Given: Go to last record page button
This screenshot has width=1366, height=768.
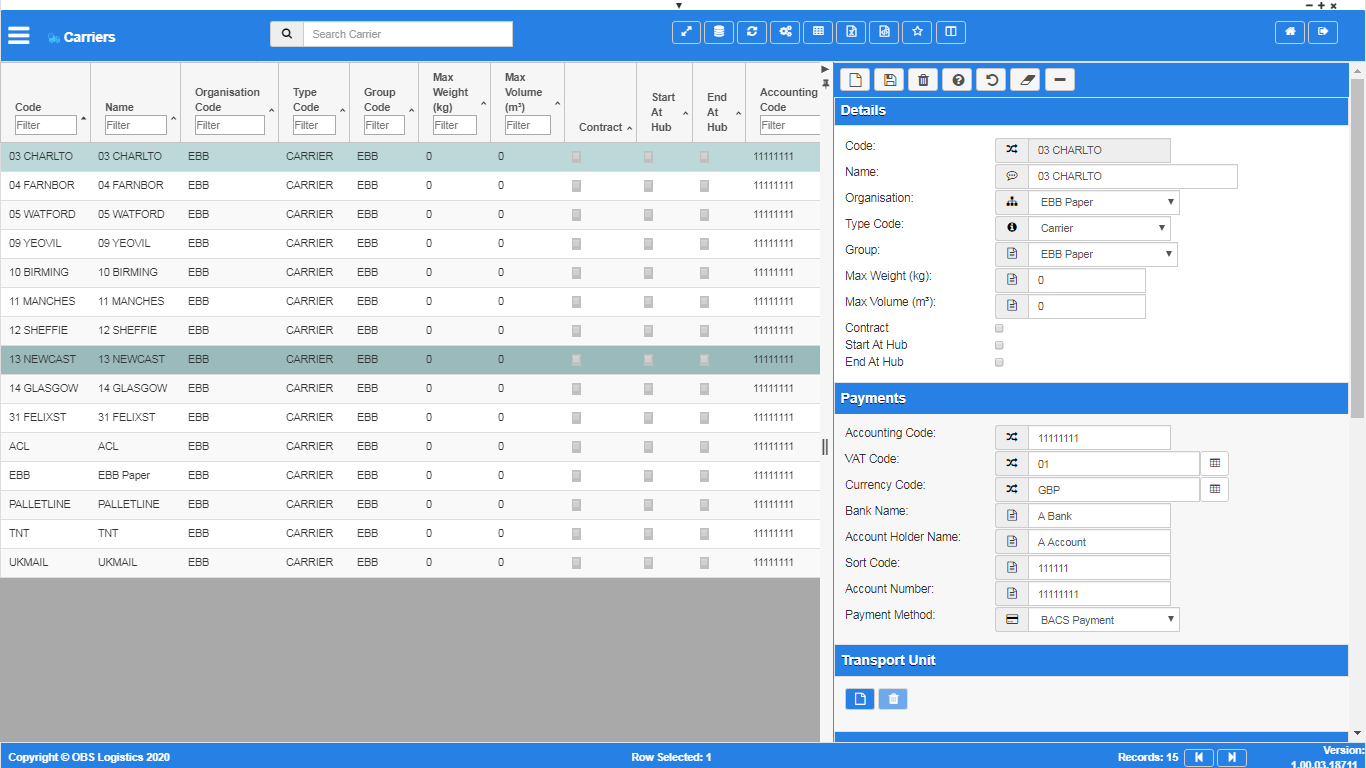Looking at the screenshot, I should click(x=1232, y=757).
